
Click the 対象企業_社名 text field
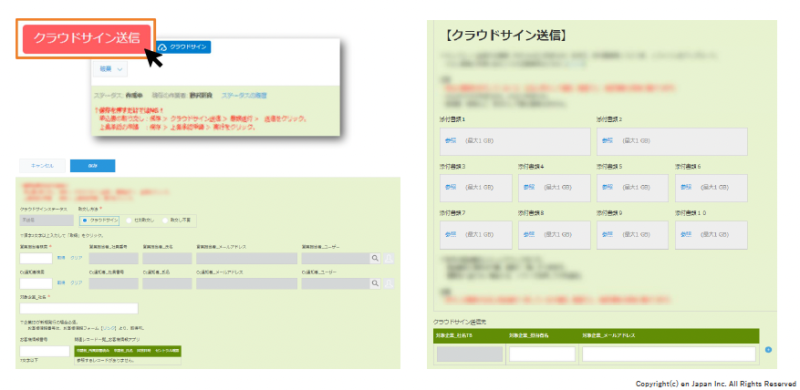pyautogui.click(x=79, y=308)
